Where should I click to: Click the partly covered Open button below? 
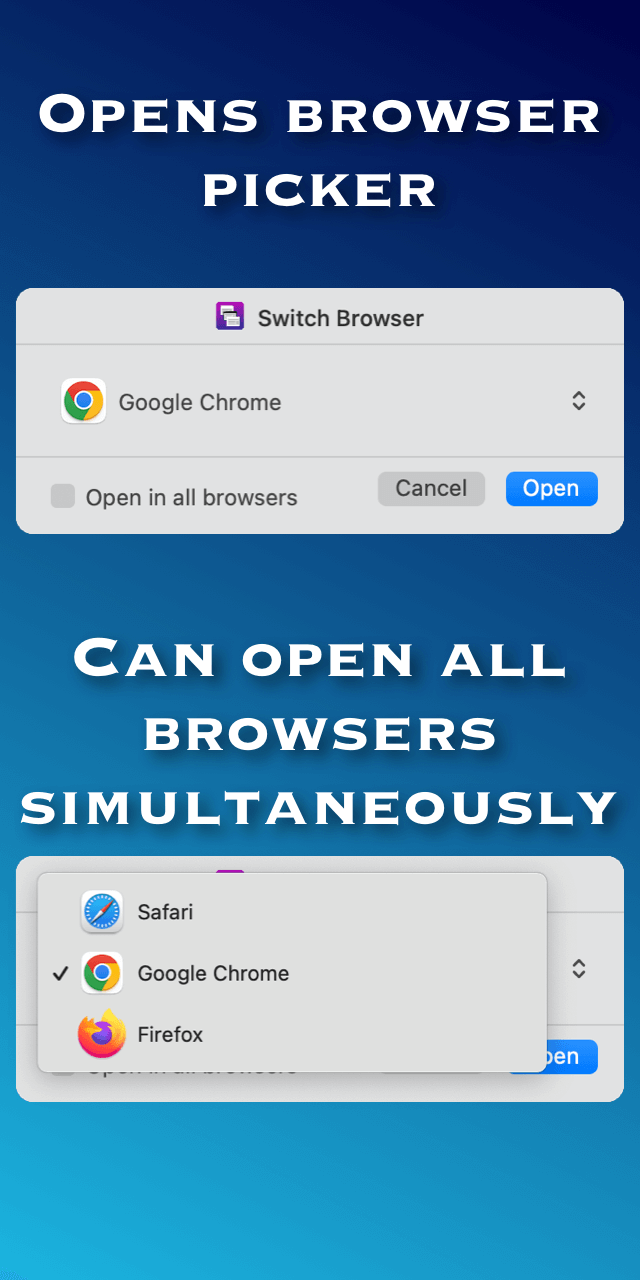pyautogui.click(x=572, y=1057)
